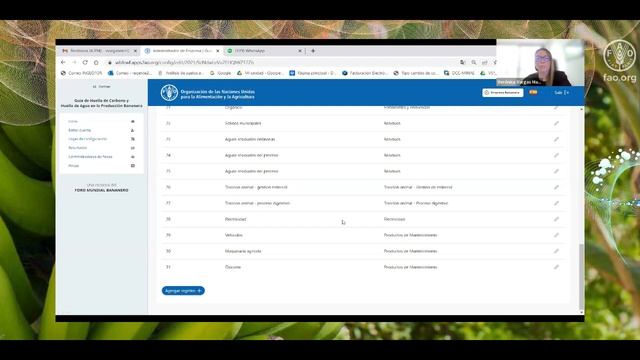Open Editar cuenta in sidebar
This screenshot has width=640, height=360.
(80, 130)
